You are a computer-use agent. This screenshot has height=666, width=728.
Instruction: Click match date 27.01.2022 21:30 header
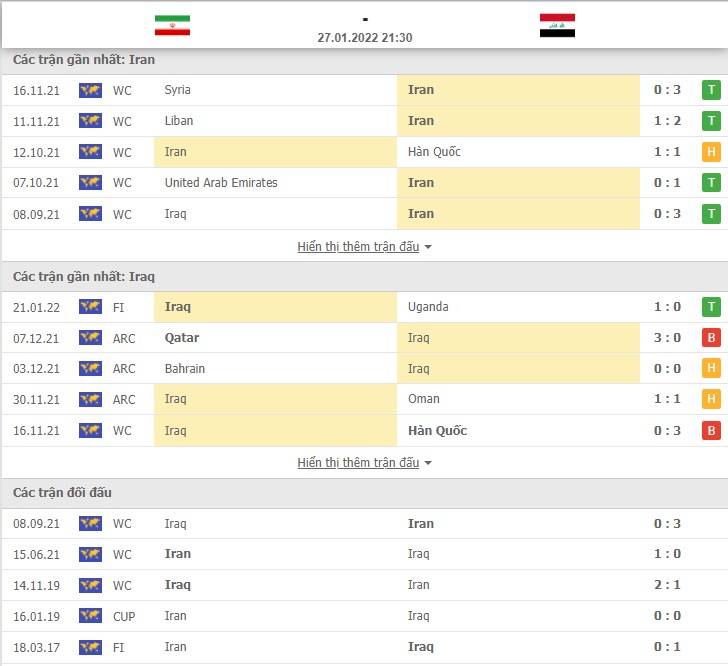[x=364, y=38]
